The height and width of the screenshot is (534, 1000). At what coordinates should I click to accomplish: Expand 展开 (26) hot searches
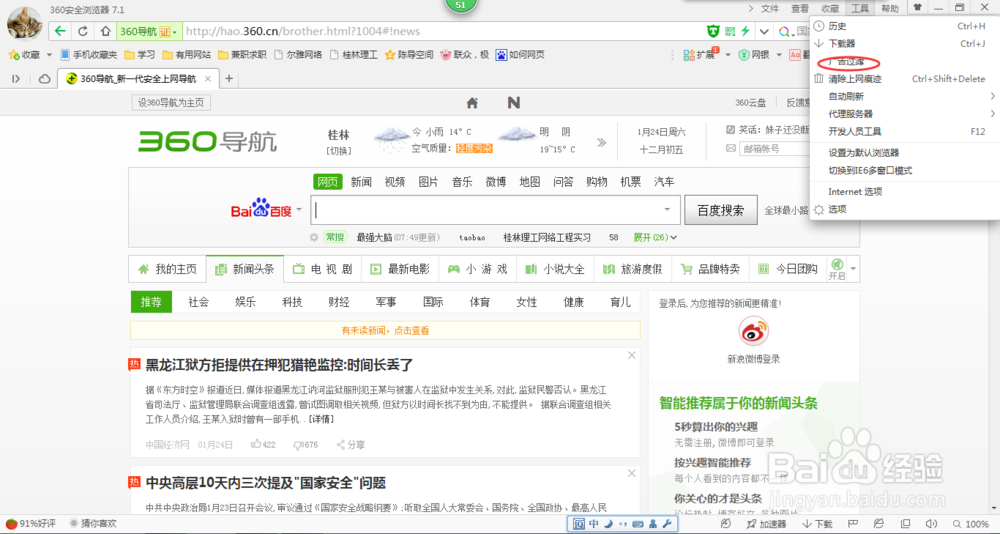[655, 237]
